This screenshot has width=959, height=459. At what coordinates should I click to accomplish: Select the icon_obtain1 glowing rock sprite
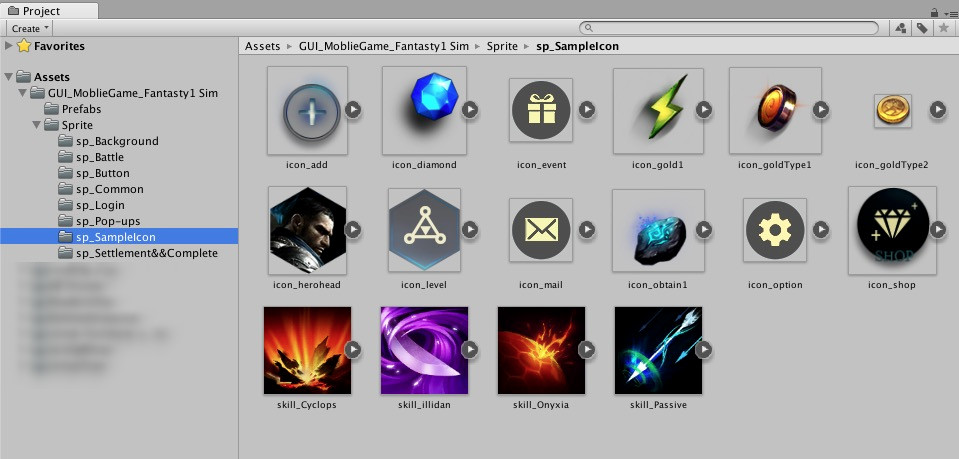[658, 230]
